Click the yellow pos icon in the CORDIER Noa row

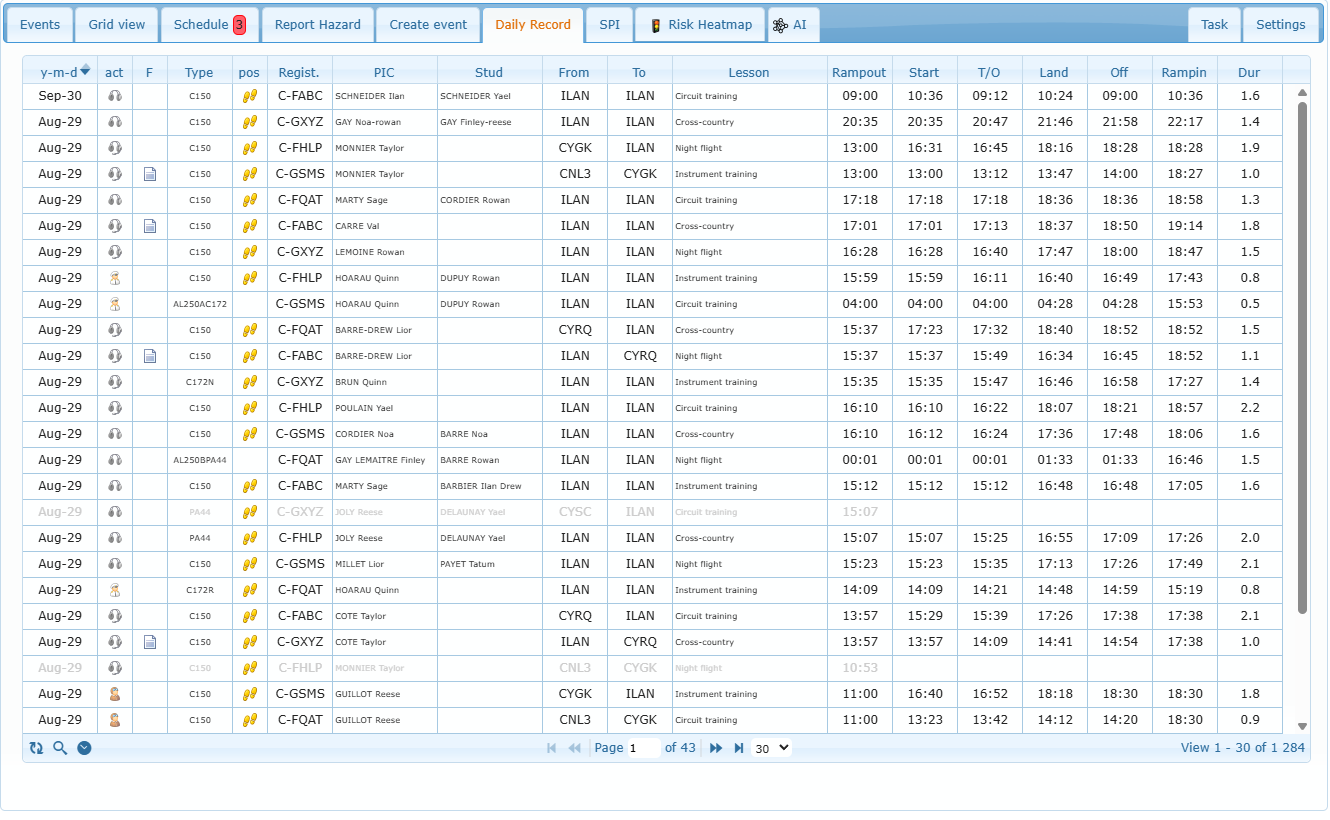[250, 434]
